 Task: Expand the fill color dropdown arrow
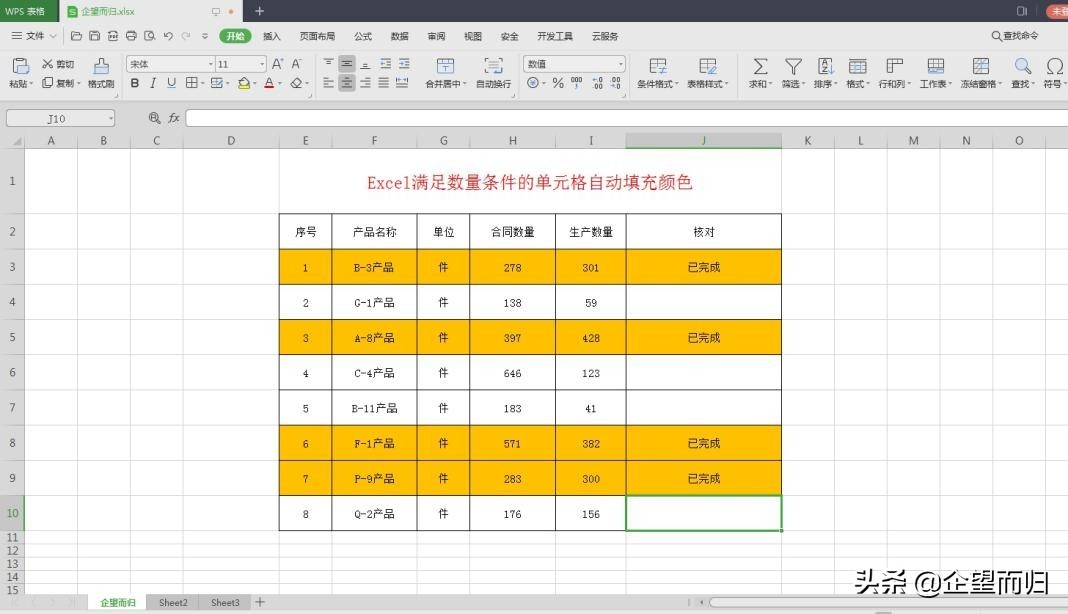[x=255, y=84]
